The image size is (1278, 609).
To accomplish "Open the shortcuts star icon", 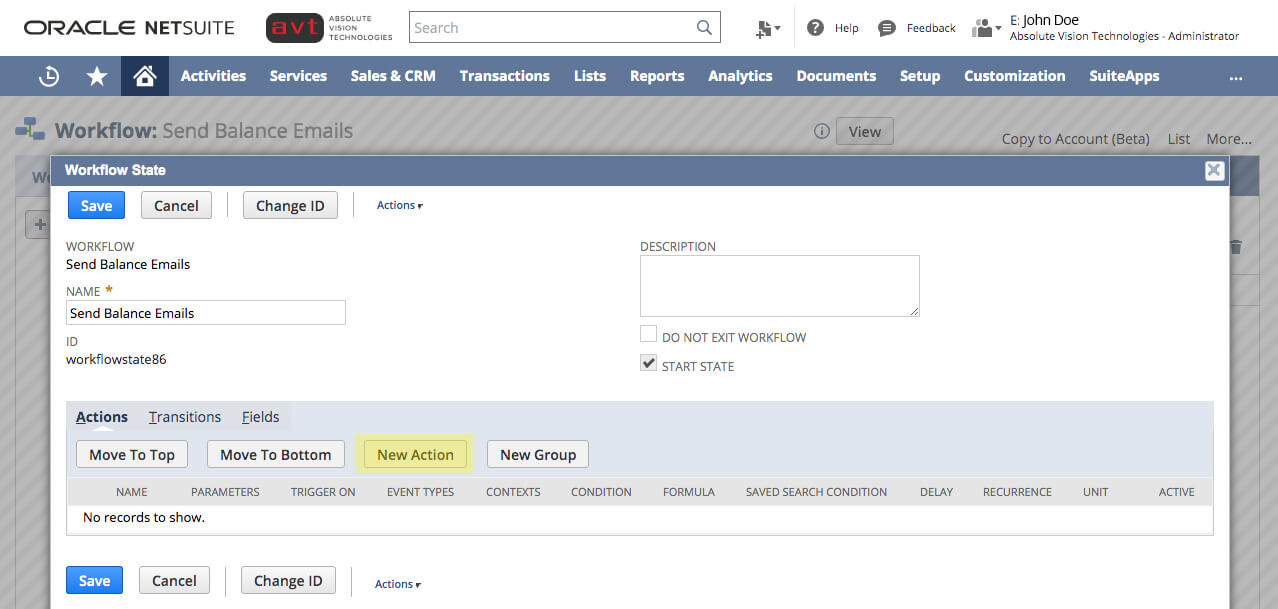I will coord(95,76).
